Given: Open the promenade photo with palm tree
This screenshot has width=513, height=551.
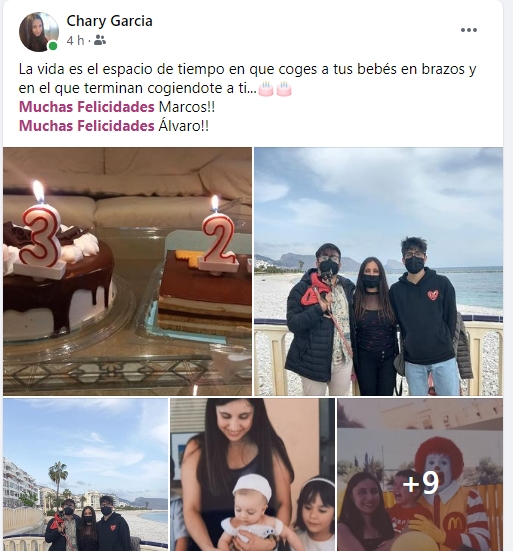Looking at the screenshot, I should (85, 474).
